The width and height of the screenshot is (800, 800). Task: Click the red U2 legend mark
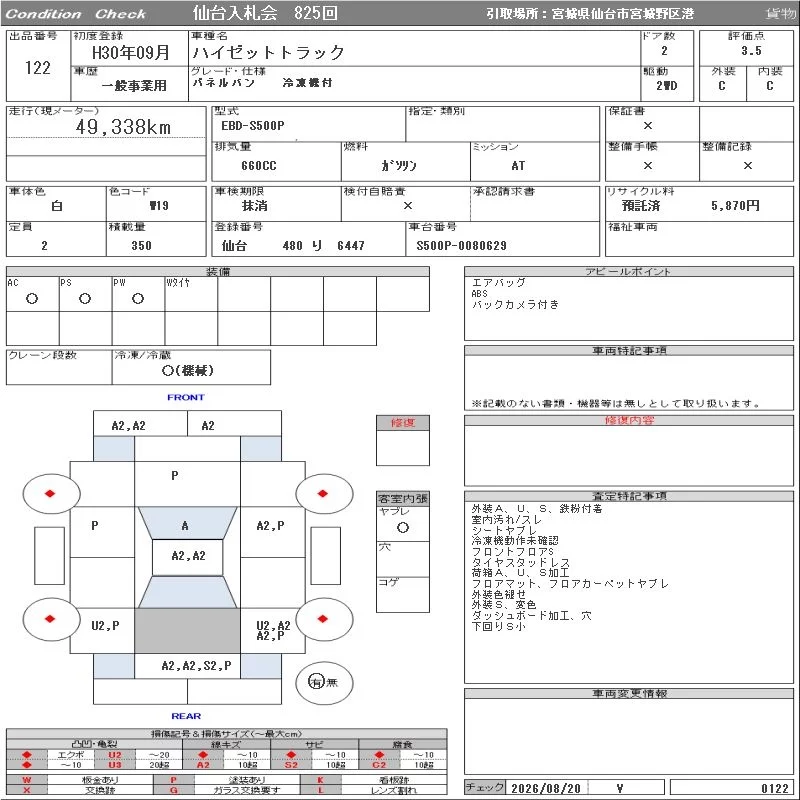pyautogui.click(x=115, y=755)
